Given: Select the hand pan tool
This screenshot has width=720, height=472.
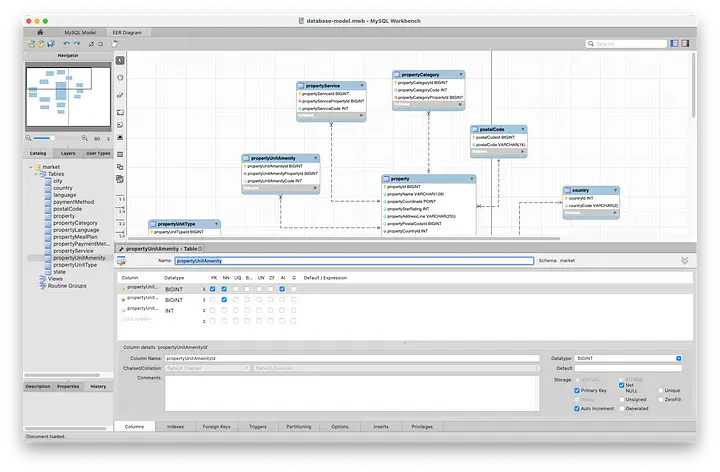Looking at the screenshot, I should coord(120,78).
